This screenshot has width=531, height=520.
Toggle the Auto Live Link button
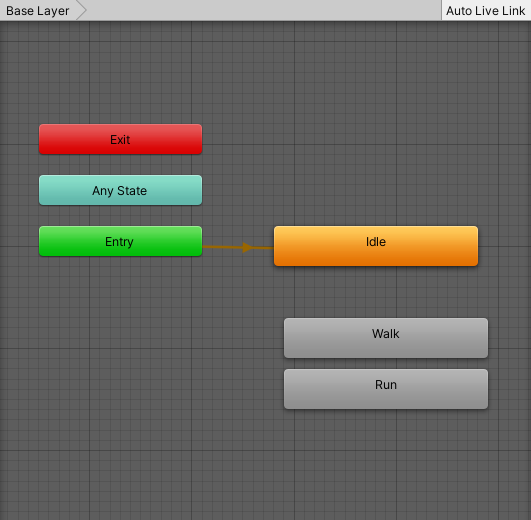click(486, 10)
